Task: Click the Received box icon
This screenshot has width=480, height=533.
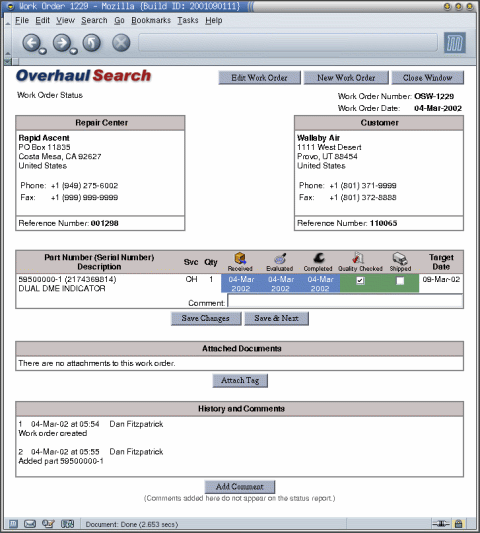Action: [240, 258]
